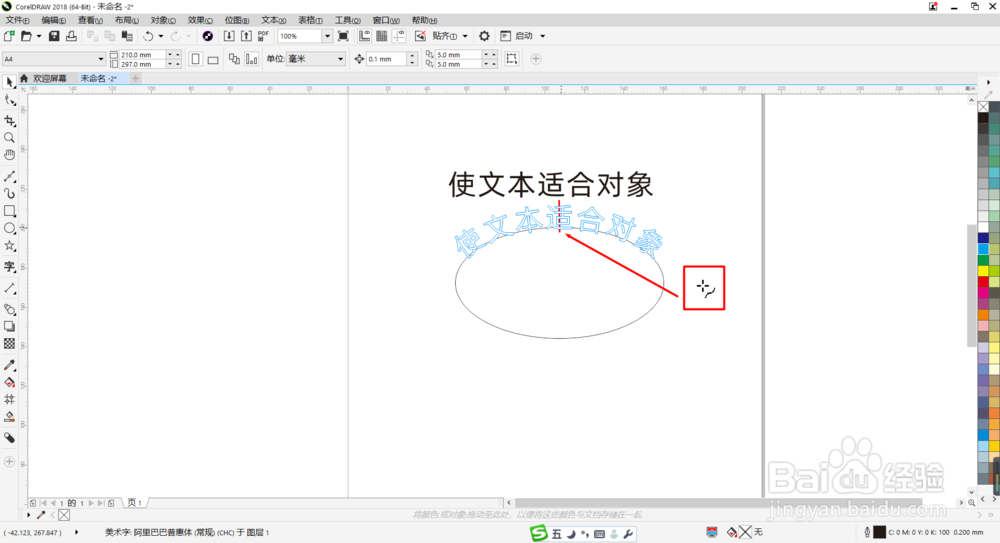Click the Paste icon in the toolbar
The height and width of the screenshot is (543, 1000).
coord(127,36)
